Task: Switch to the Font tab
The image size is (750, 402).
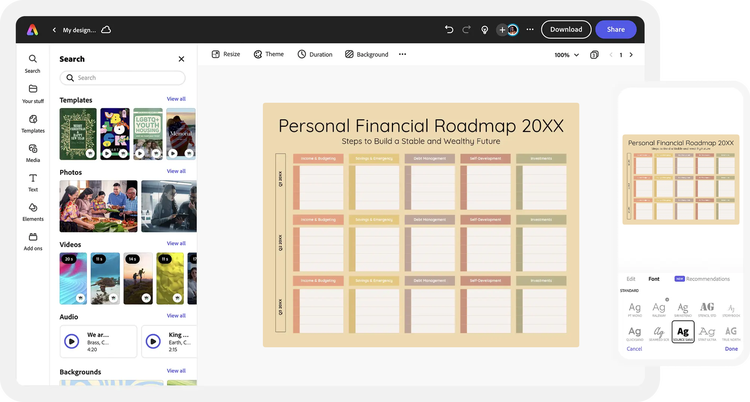Action: (x=654, y=278)
